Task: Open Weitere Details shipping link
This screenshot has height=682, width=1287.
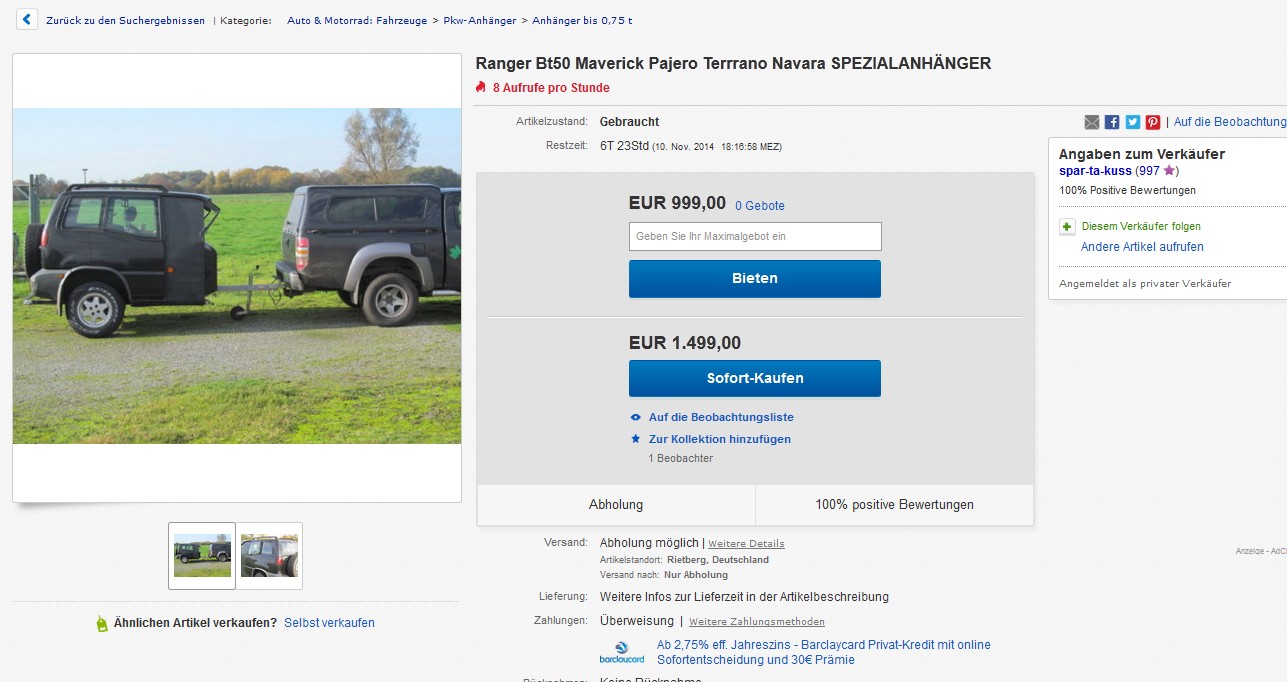Action: coord(746,544)
